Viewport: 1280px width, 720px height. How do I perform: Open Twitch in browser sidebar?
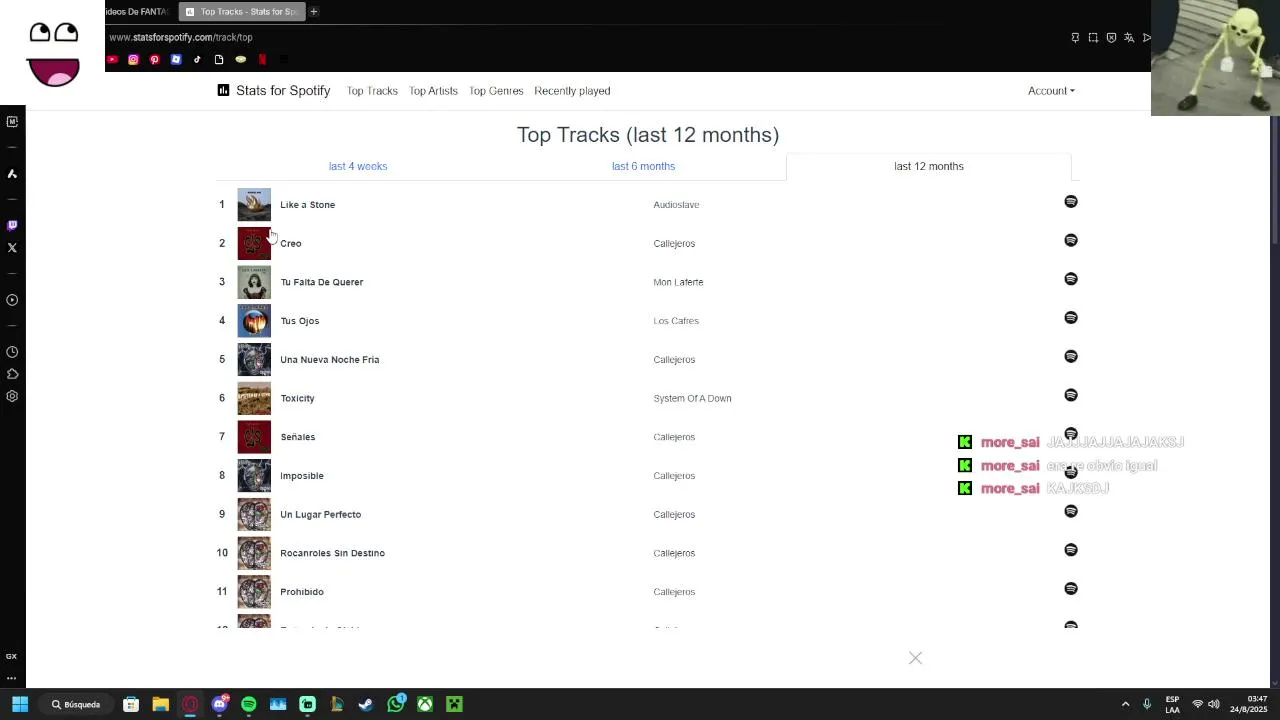pos(12,225)
